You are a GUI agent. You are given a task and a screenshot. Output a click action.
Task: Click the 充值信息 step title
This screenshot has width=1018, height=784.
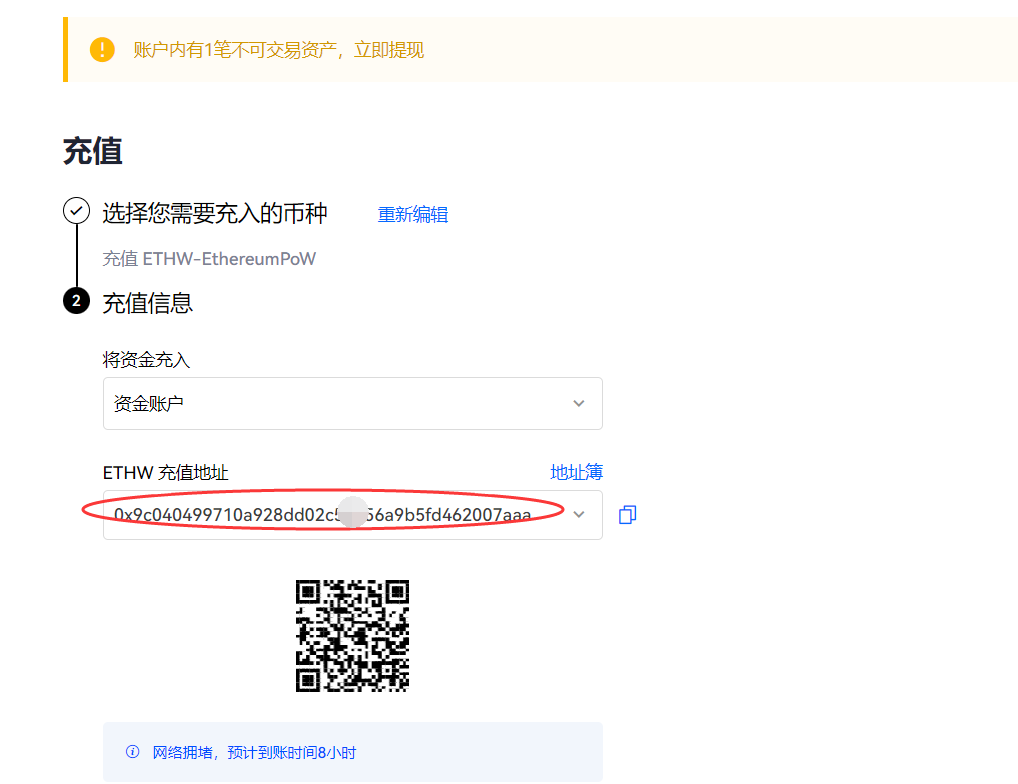pos(148,303)
